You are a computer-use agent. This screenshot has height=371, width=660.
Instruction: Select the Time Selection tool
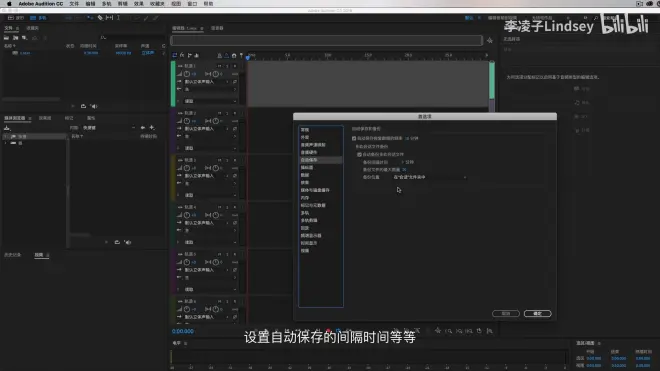[119, 18]
